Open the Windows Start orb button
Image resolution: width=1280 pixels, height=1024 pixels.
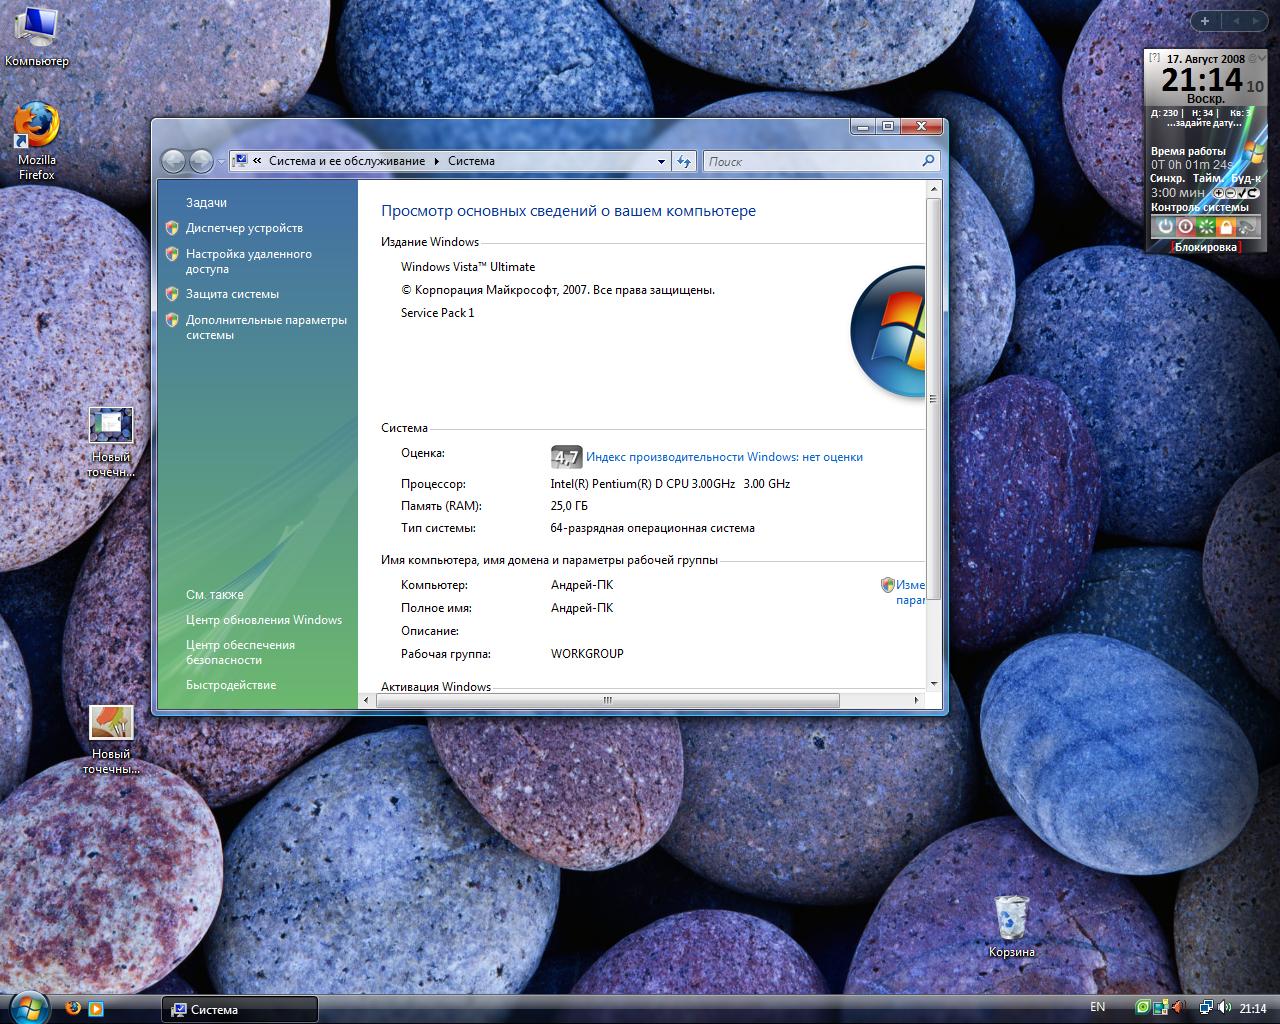(x=28, y=1006)
